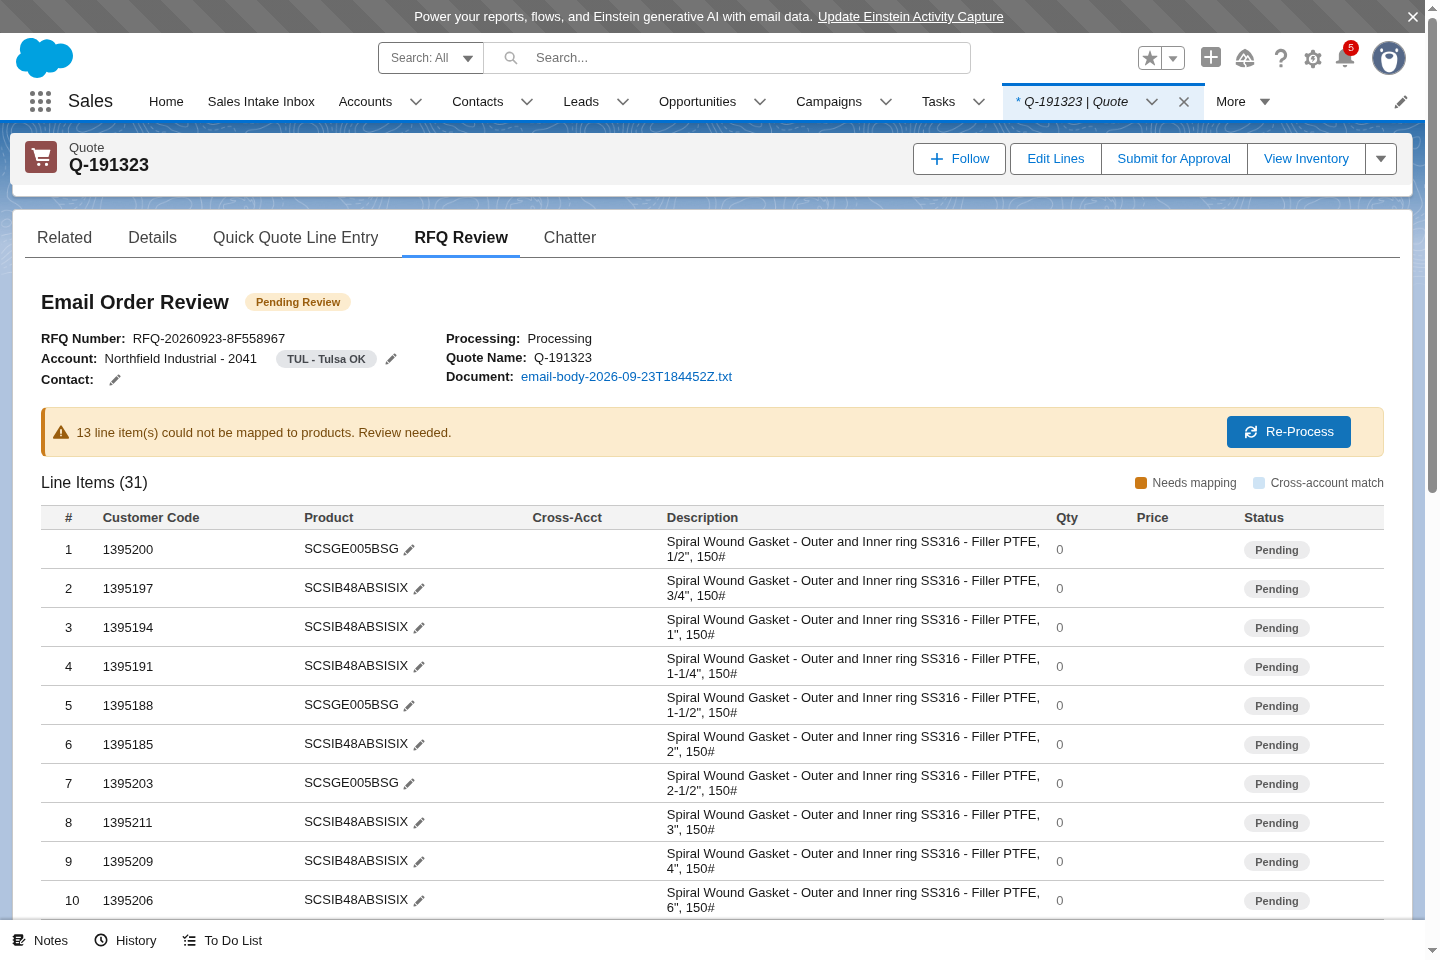Show more quote actions dropdown
This screenshot has width=1440, height=960.
click(1381, 159)
